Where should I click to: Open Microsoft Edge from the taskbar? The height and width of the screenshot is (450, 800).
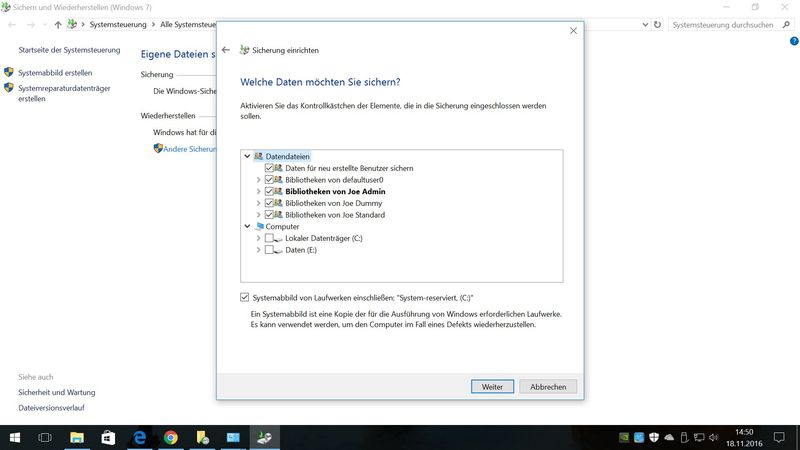(139, 438)
